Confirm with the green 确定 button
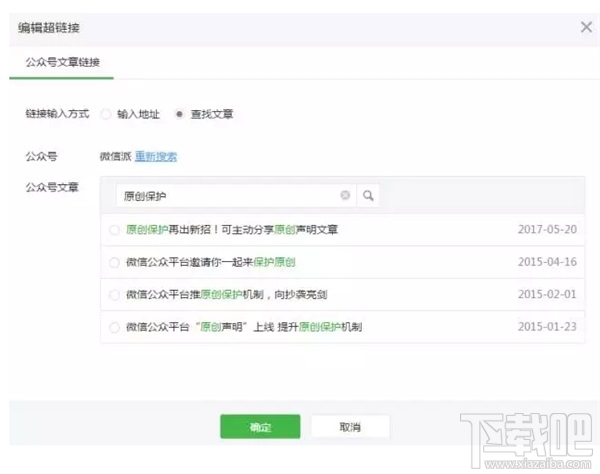600x474 pixels. [x=260, y=427]
